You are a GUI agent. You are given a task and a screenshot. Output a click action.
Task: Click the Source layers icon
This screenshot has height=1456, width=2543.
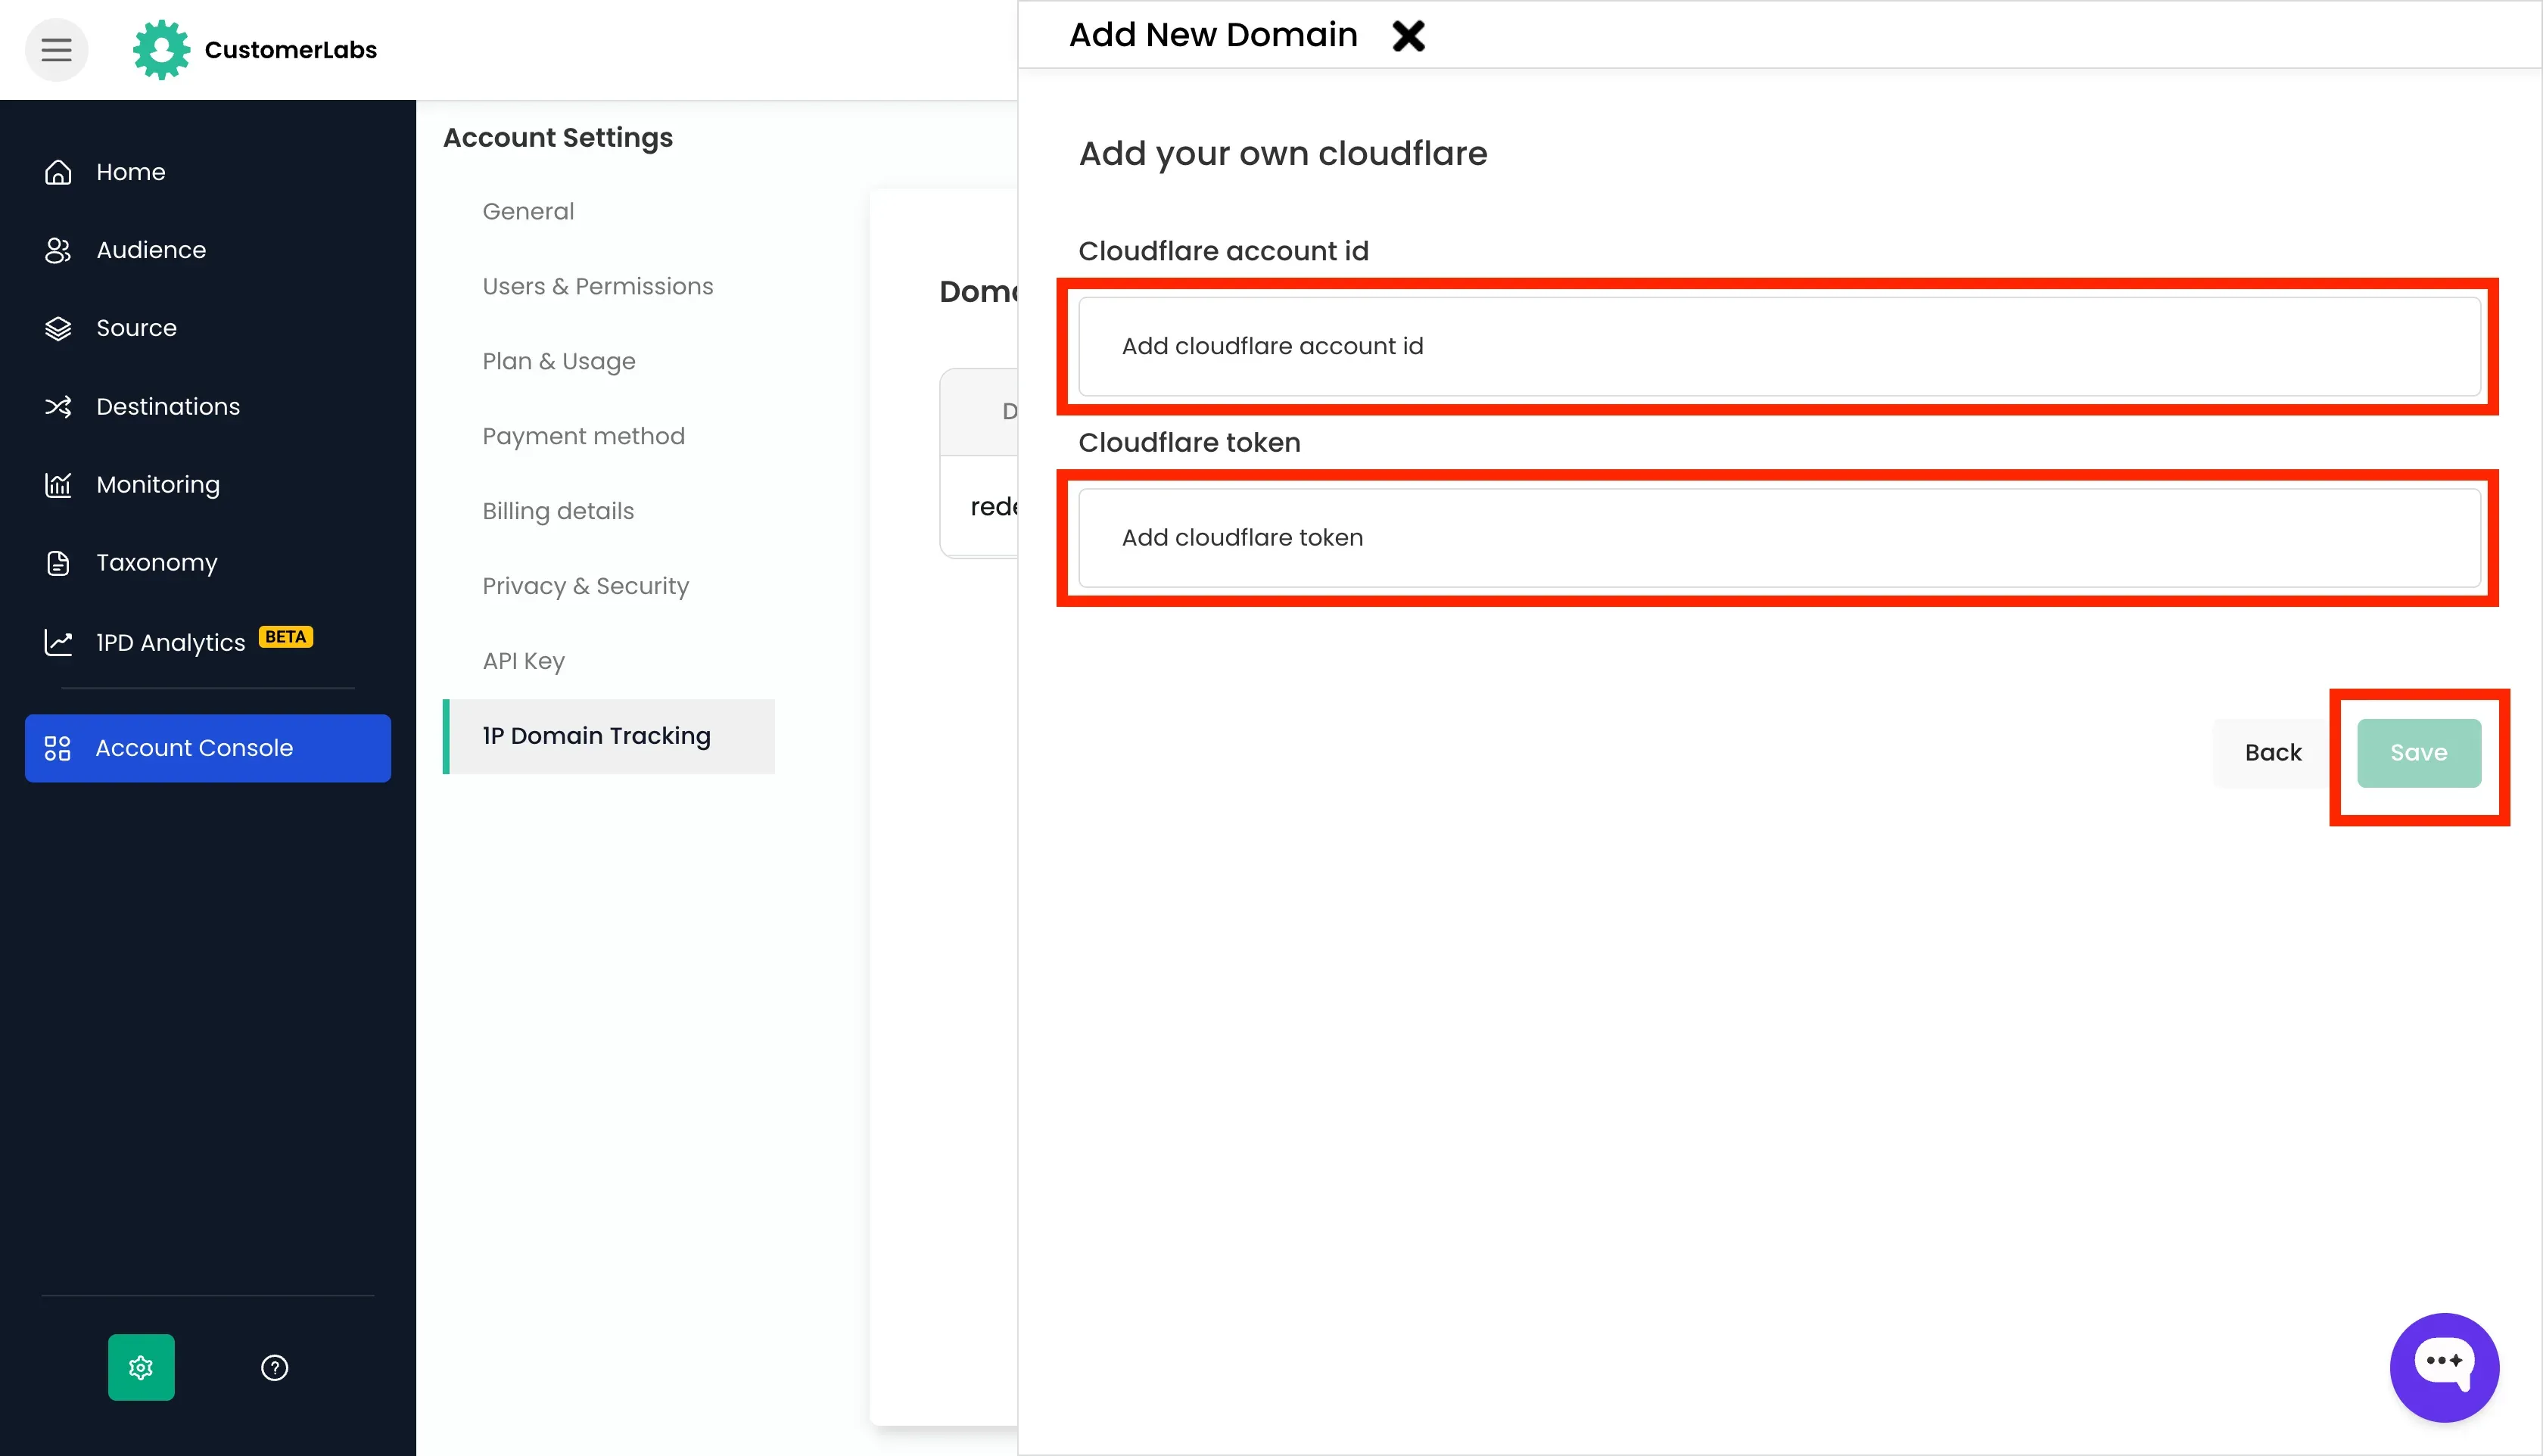click(x=58, y=328)
